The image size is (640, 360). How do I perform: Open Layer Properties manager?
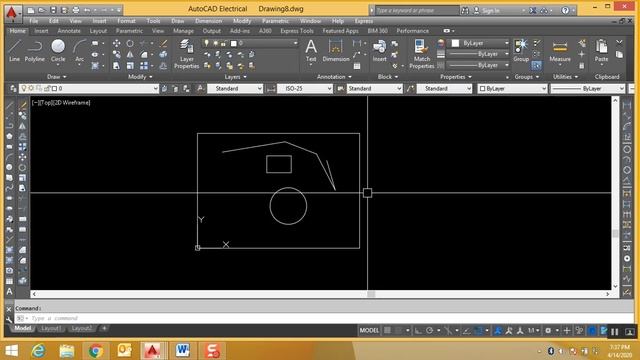tap(187, 54)
